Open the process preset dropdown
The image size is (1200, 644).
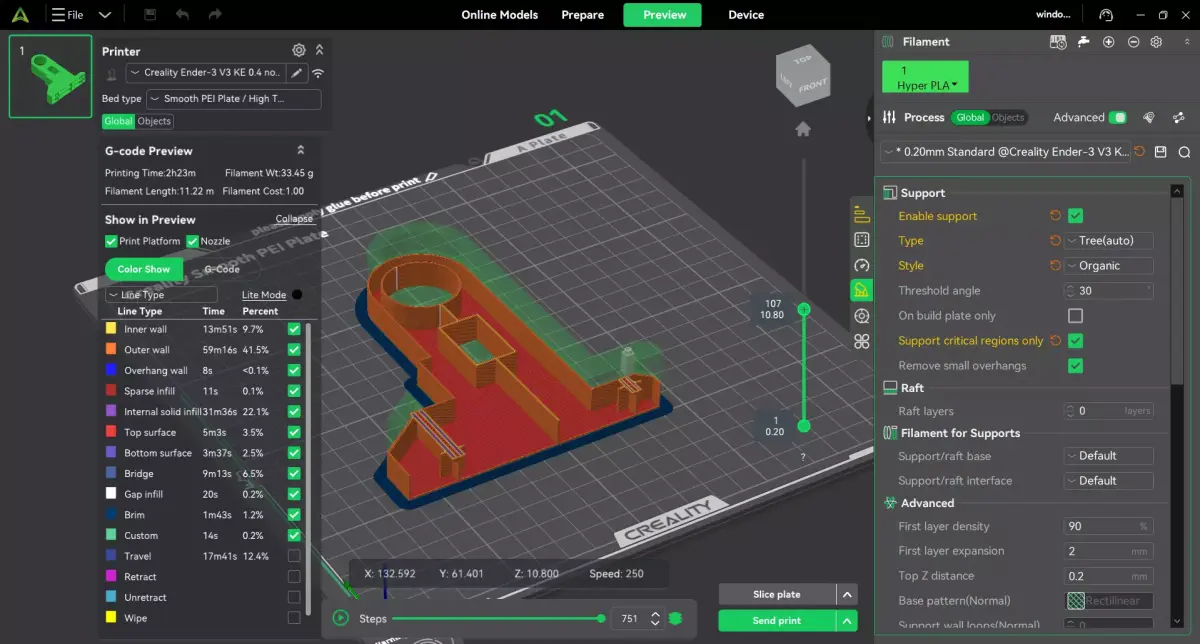[1005, 152]
